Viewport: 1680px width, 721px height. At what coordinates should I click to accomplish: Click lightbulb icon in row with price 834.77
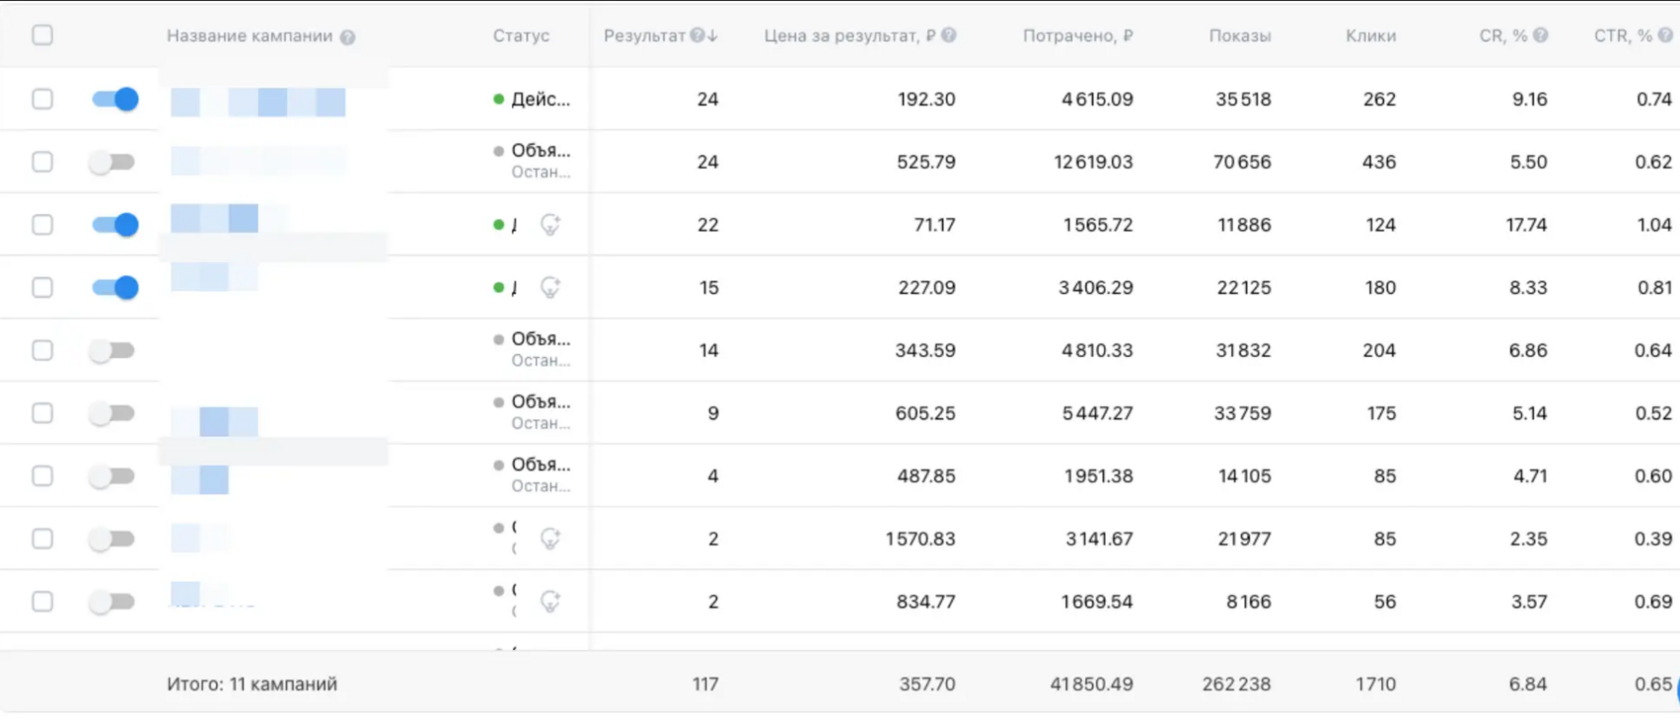coord(550,602)
